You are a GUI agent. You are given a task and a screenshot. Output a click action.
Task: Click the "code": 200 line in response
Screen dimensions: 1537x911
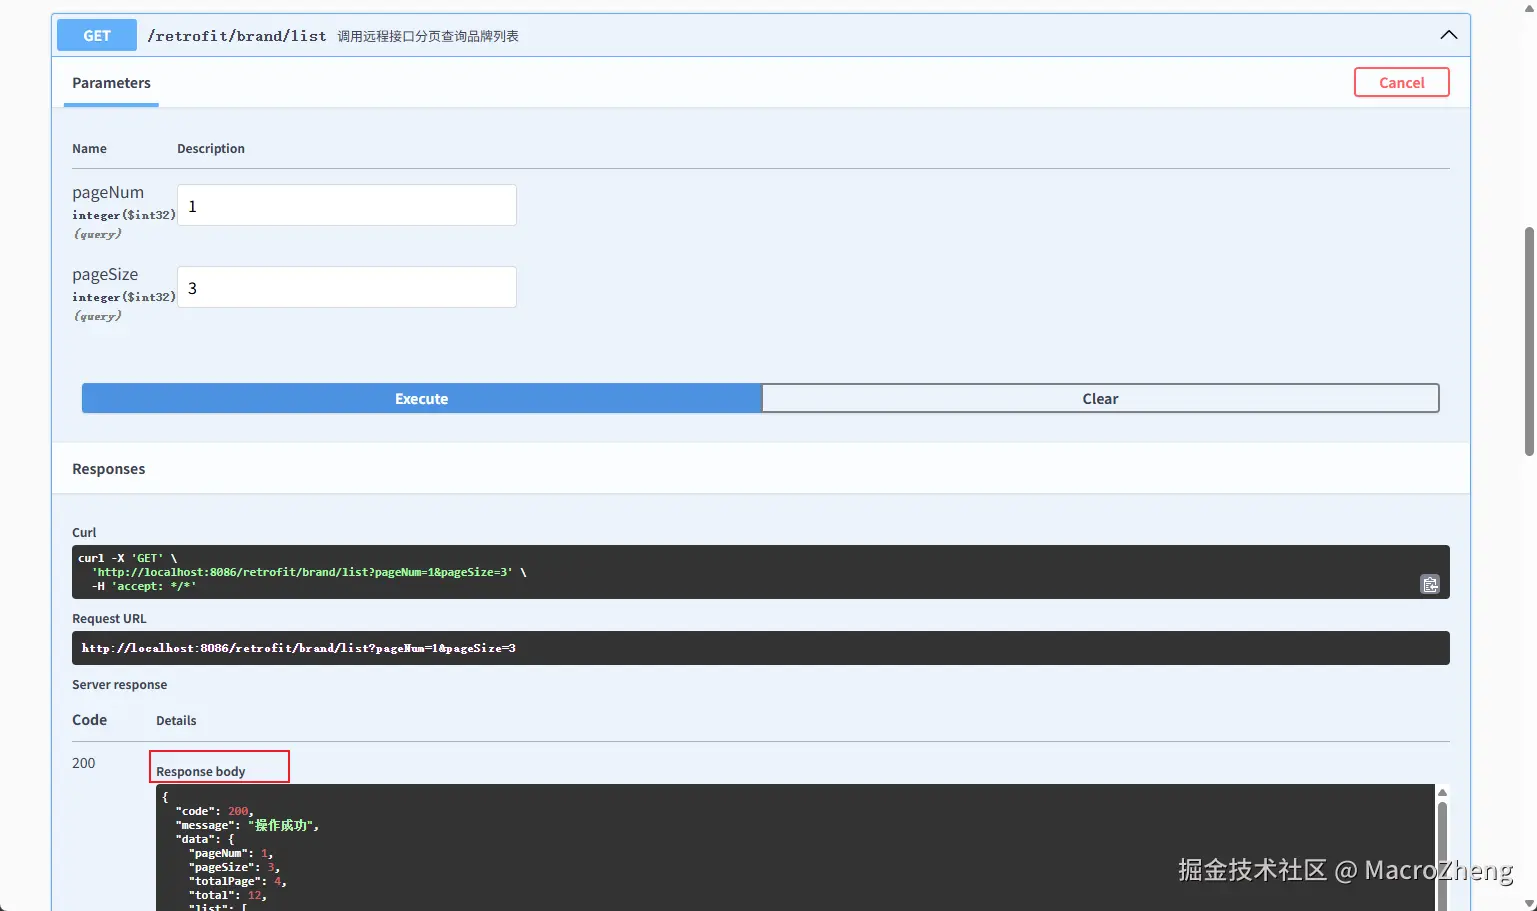pyautogui.click(x=214, y=811)
